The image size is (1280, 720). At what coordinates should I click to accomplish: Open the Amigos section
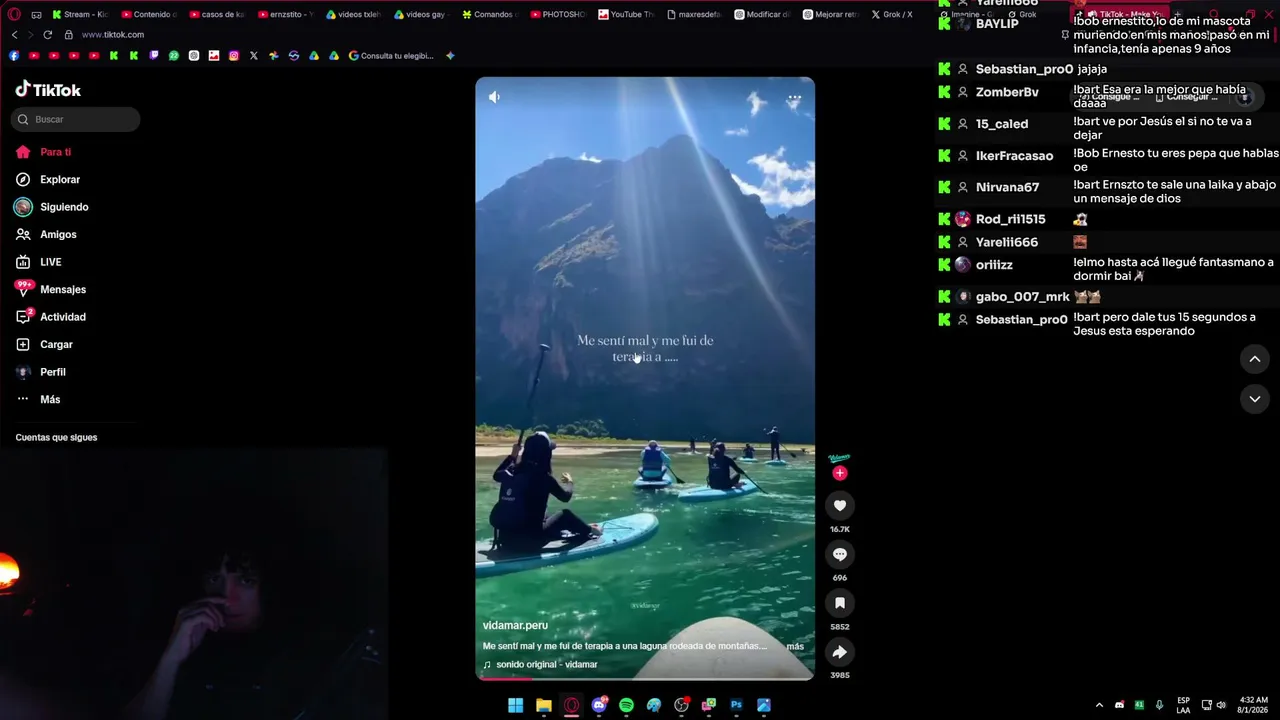tap(45, 234)
